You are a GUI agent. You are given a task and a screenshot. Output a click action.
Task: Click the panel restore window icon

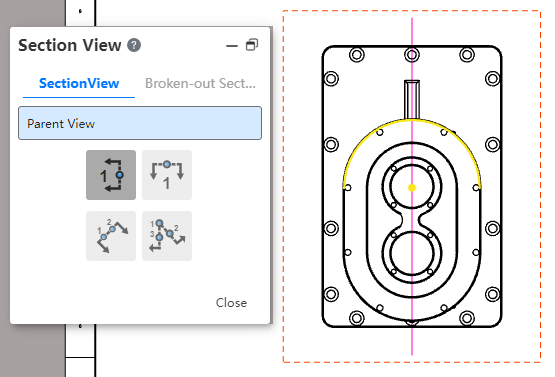click(x=252, y=45)
